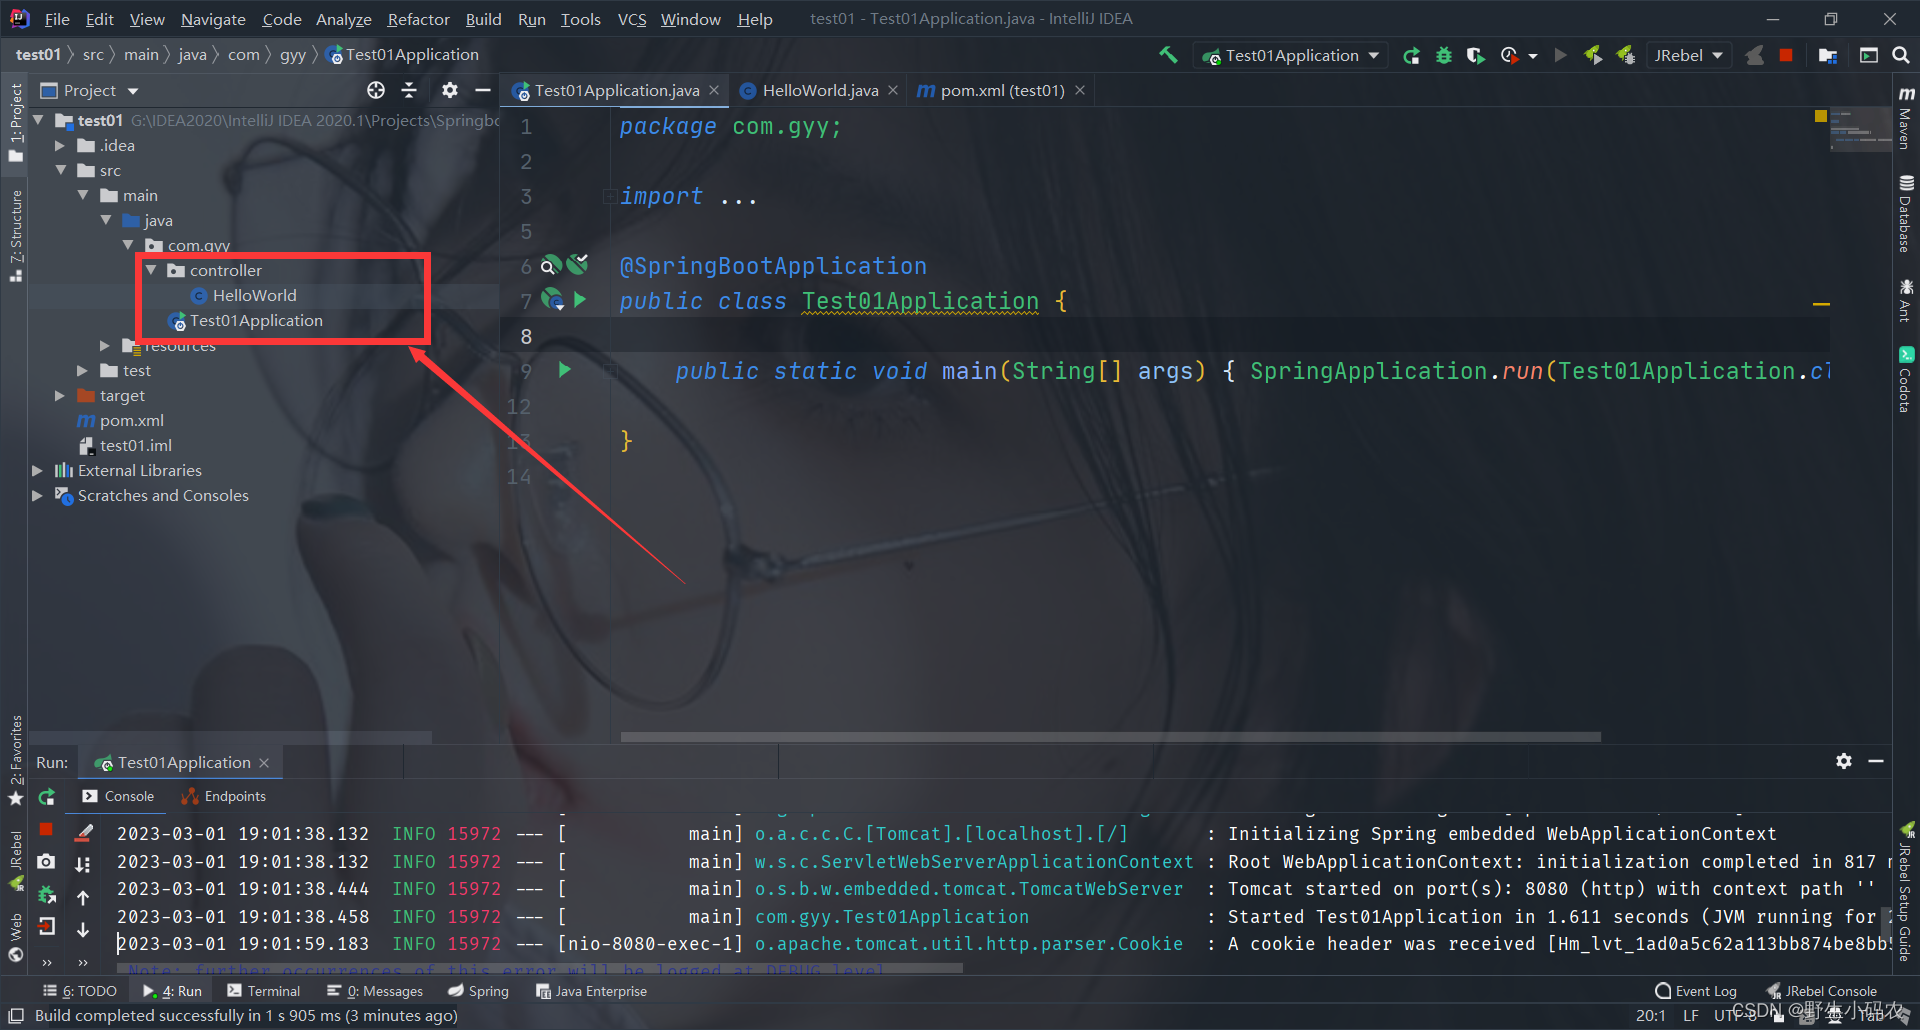Click the Build Project hammer icon

pyautogui.click(x=1168, y=55)
